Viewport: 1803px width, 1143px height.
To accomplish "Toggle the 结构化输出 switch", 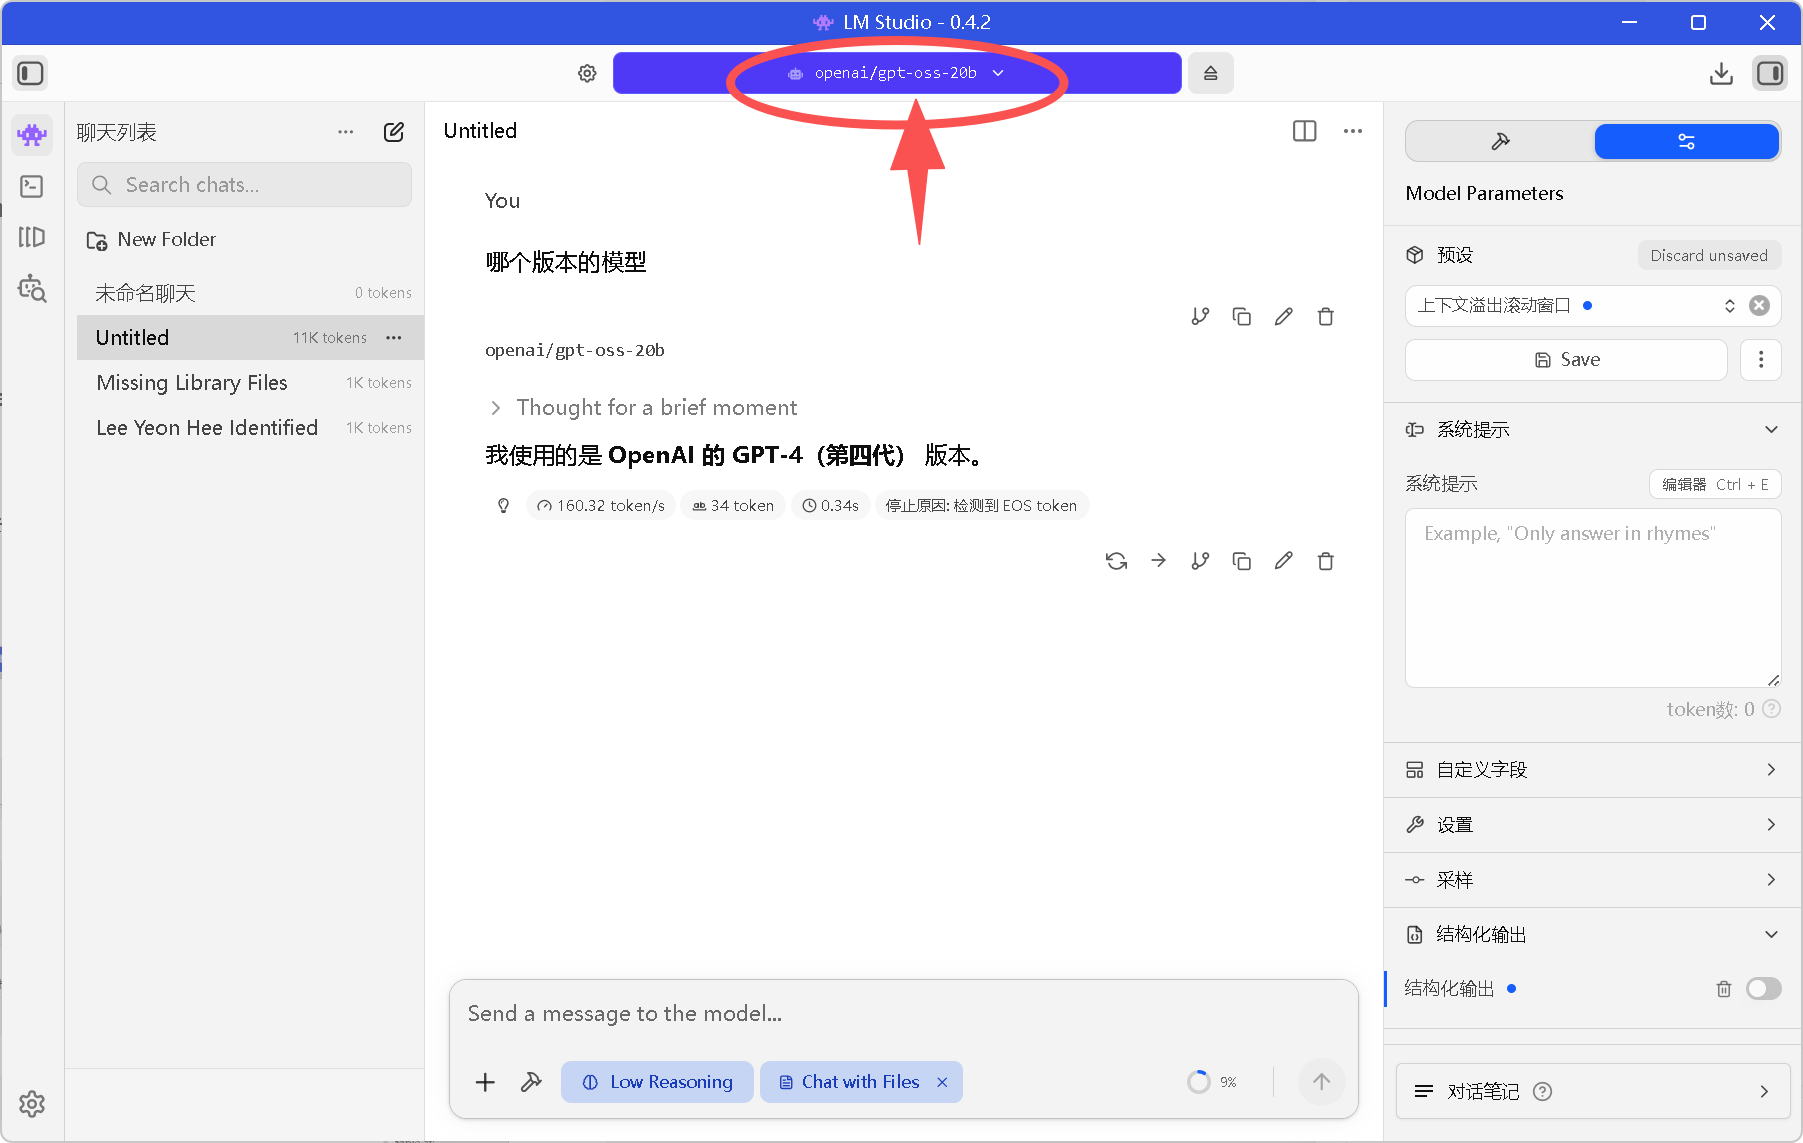I will (1764, 989).
